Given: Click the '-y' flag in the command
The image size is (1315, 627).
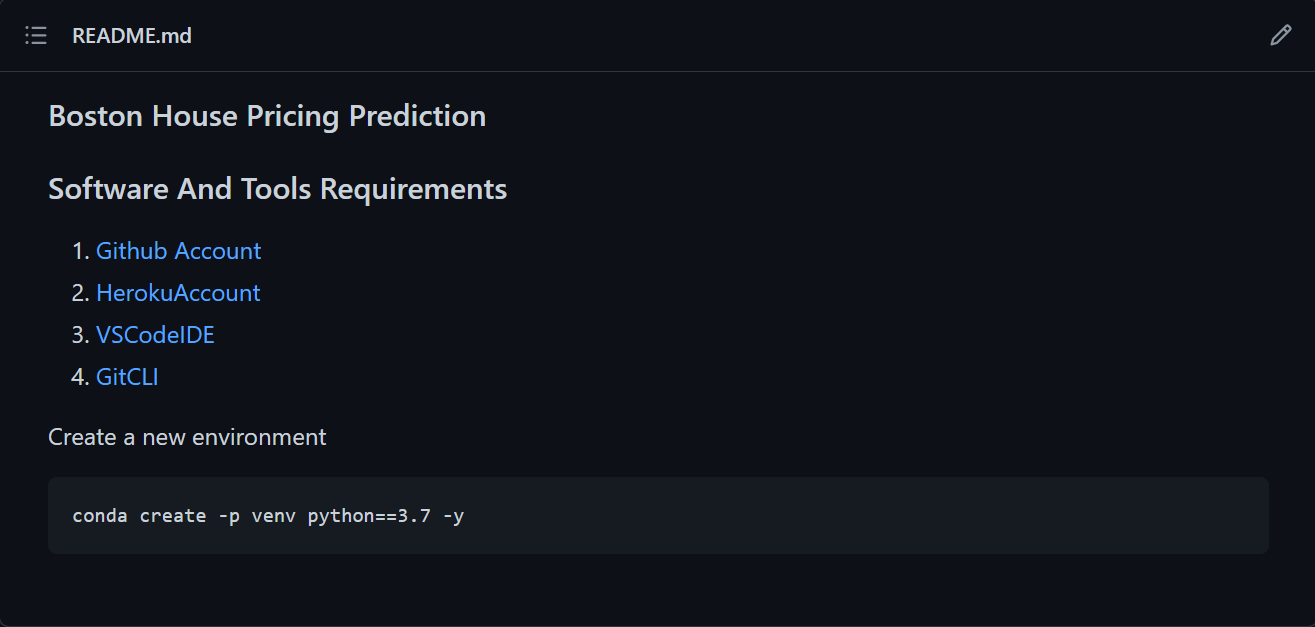Looking at the screenshot, I should click(x=453, y=517).
